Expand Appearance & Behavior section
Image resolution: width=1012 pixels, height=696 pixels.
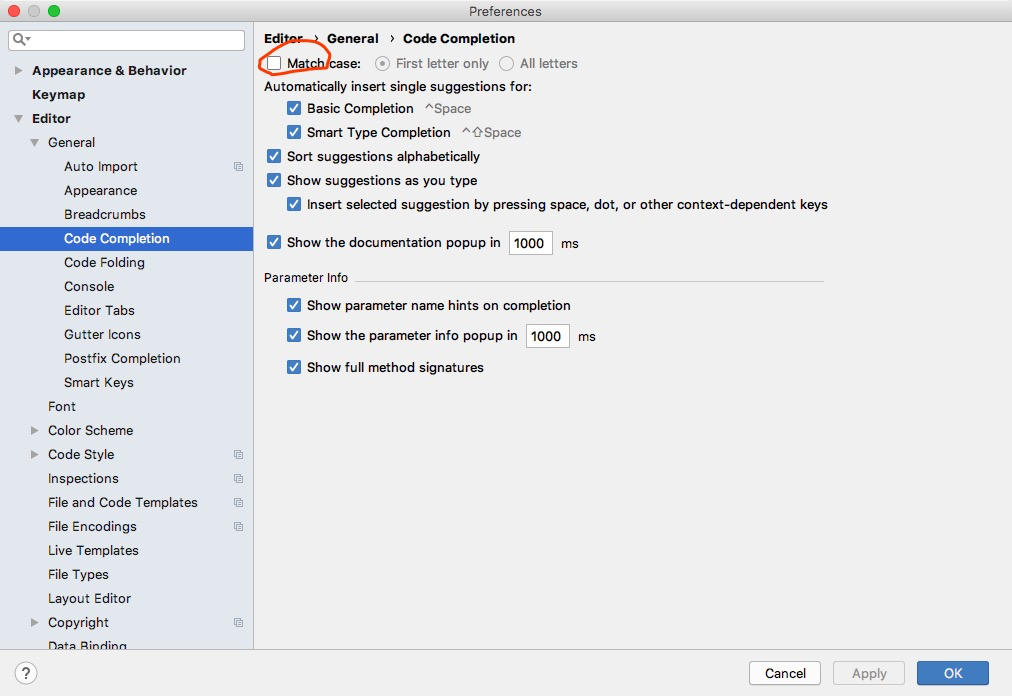click(18, 70)
